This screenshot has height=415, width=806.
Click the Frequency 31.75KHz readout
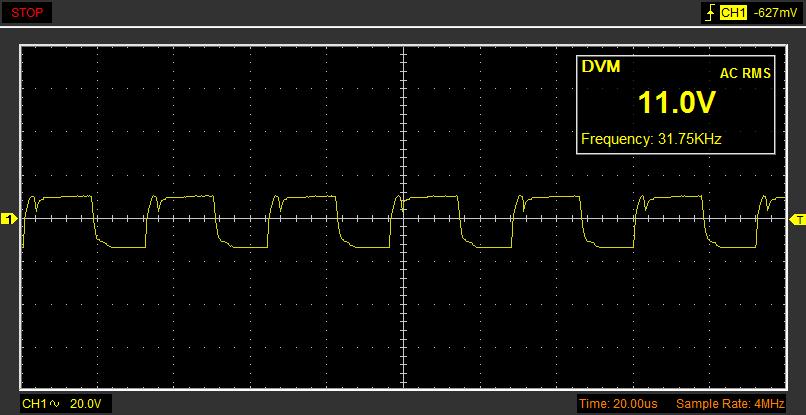point(651,139)
